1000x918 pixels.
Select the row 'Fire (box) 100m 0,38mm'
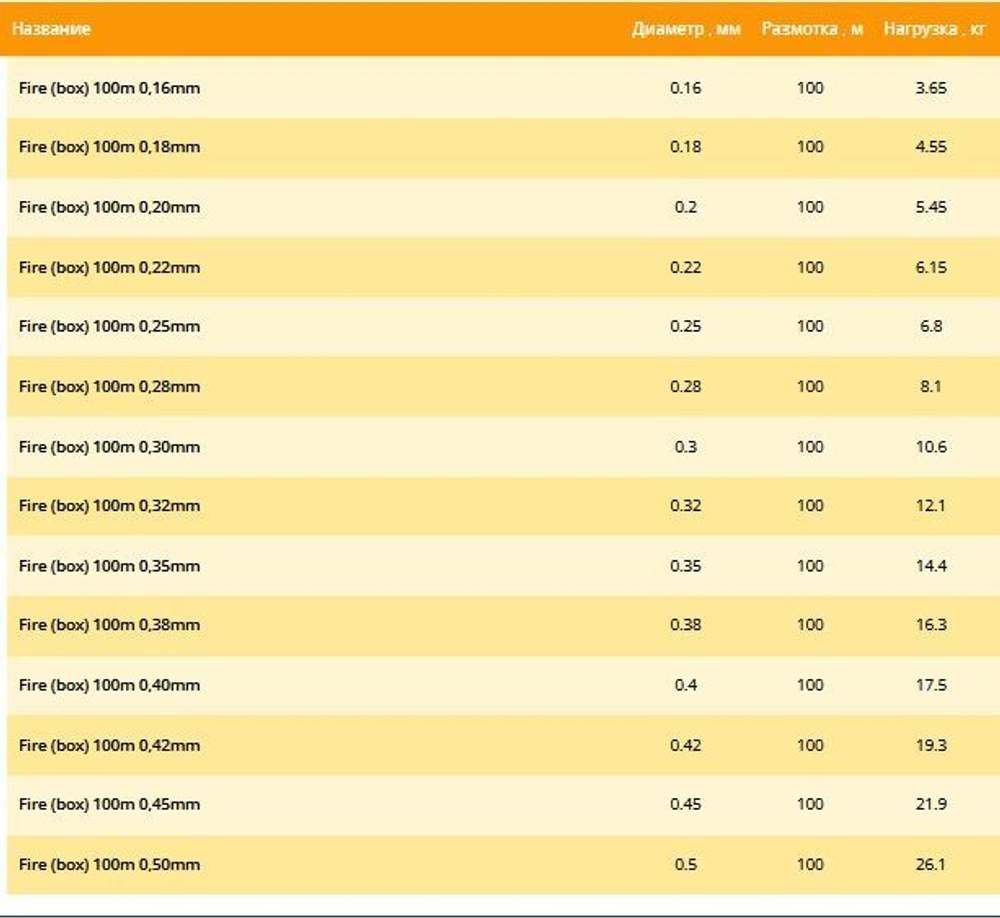(503, 625)
